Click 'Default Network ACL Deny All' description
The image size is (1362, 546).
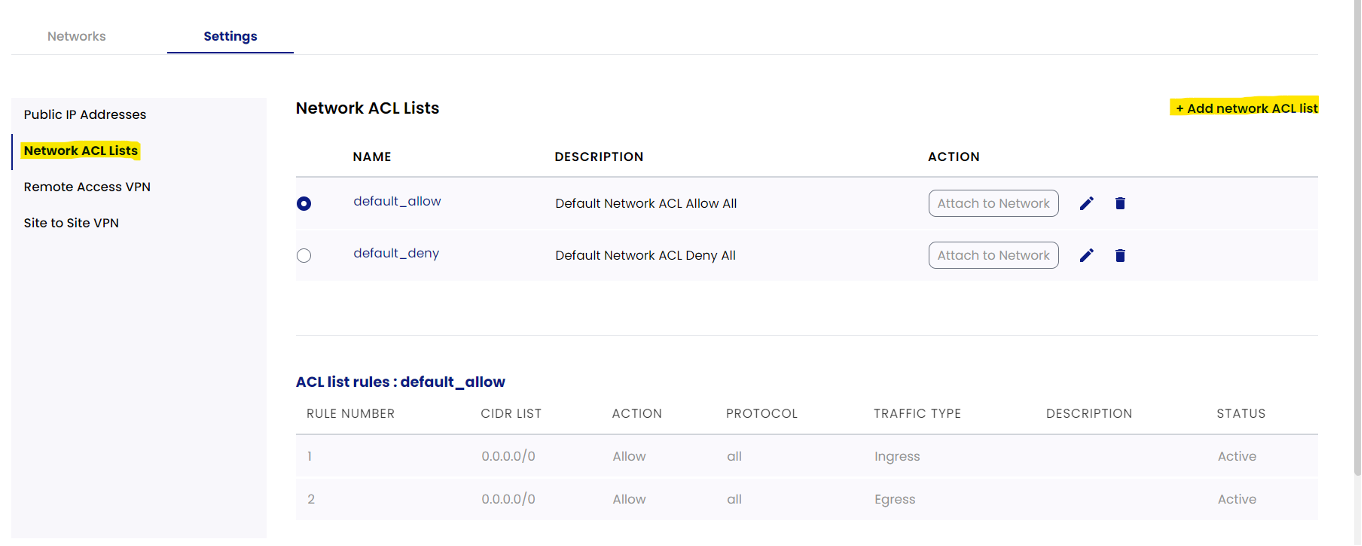[x=645, y=255]
